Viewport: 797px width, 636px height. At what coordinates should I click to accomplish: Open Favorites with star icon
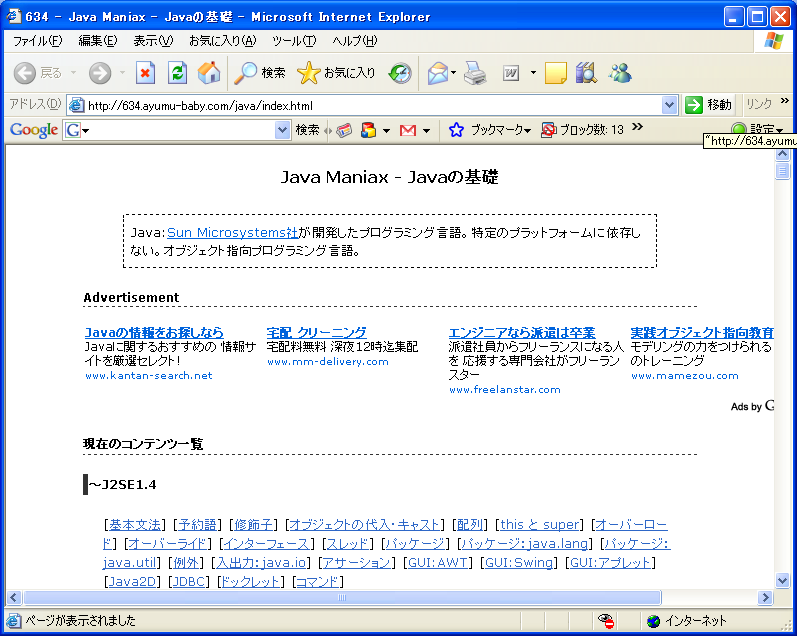click(308, 73)
